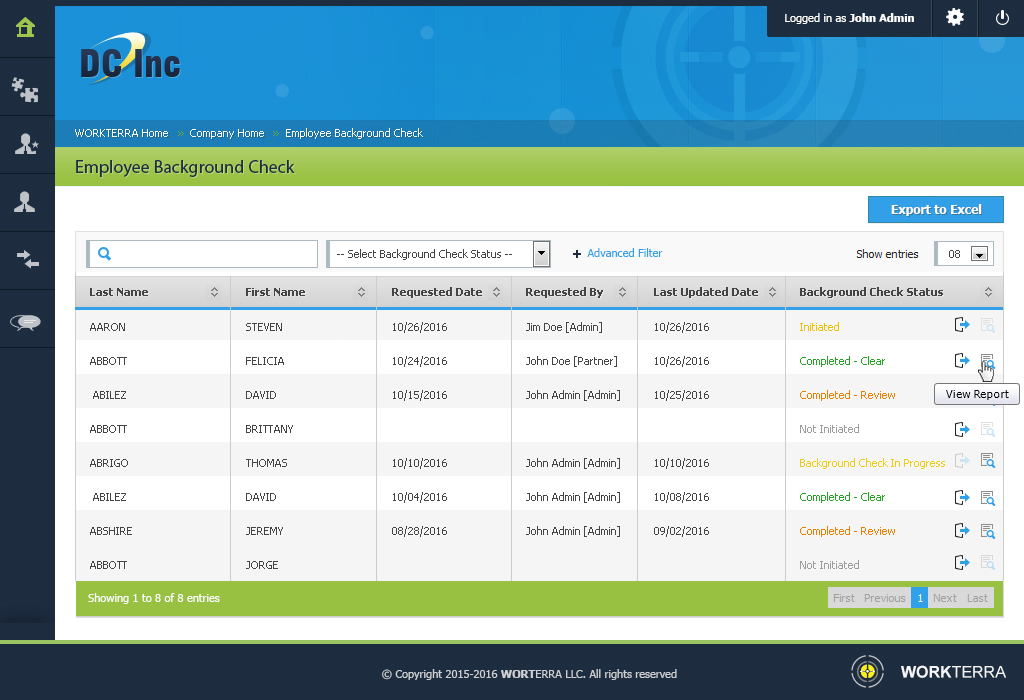The image size is (1024, 700).
Task: Open the person with star sidebar icon
Action: (x=25, y=144)
